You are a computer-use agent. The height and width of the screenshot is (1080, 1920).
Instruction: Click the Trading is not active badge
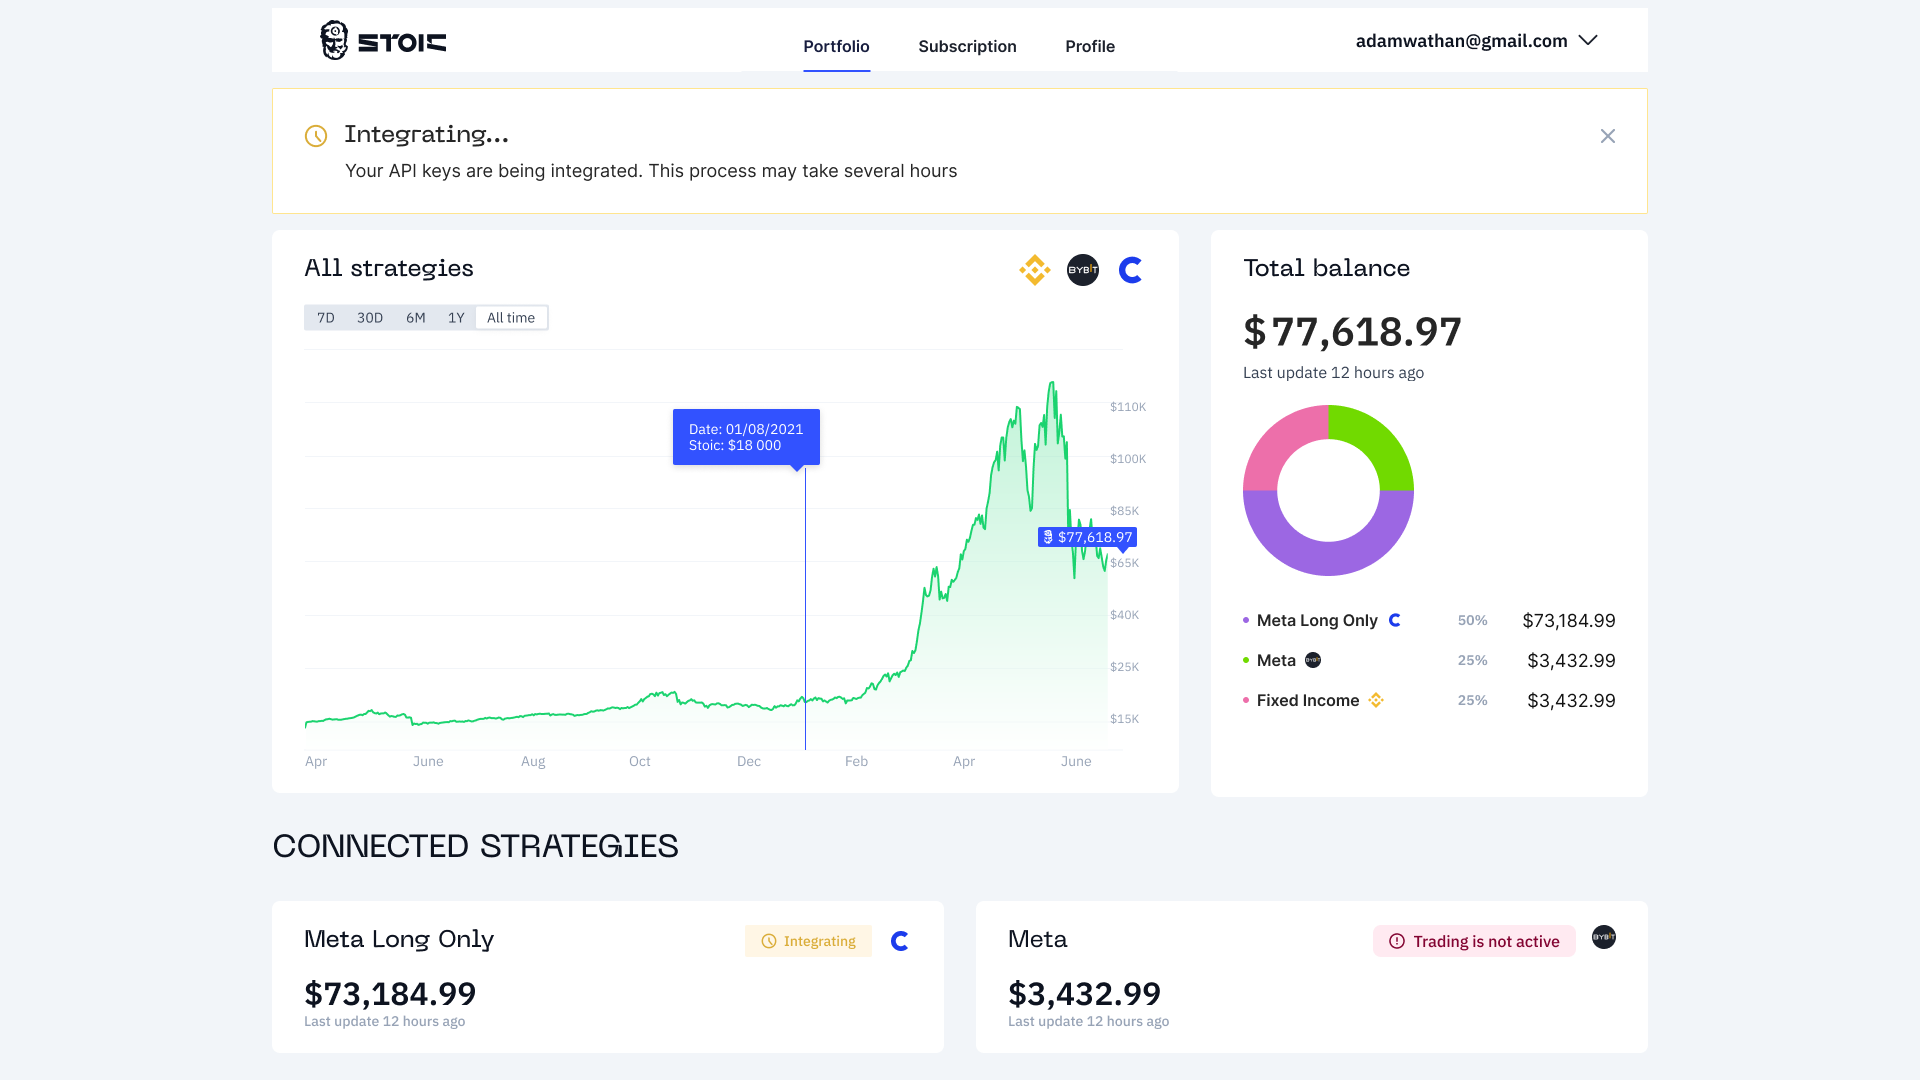(x=1473, y=940)
